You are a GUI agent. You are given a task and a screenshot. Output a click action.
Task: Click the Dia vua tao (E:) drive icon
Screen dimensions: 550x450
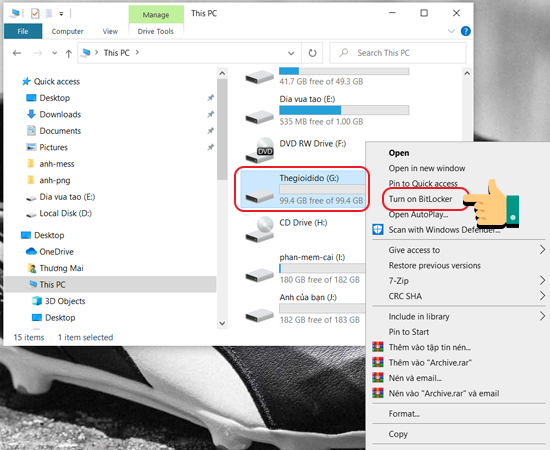pyautogui.click(x=259, y=116)
